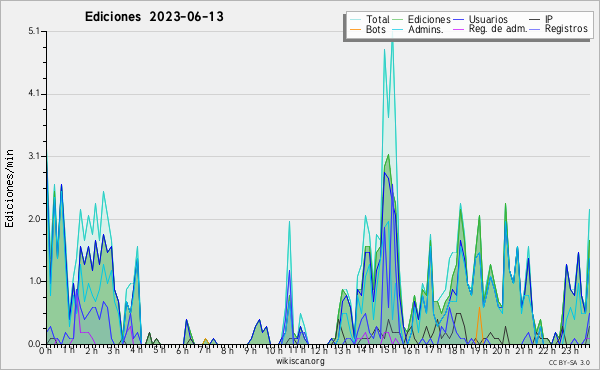
Task: Click the '18 h' x-axis label
Action: 456,350
